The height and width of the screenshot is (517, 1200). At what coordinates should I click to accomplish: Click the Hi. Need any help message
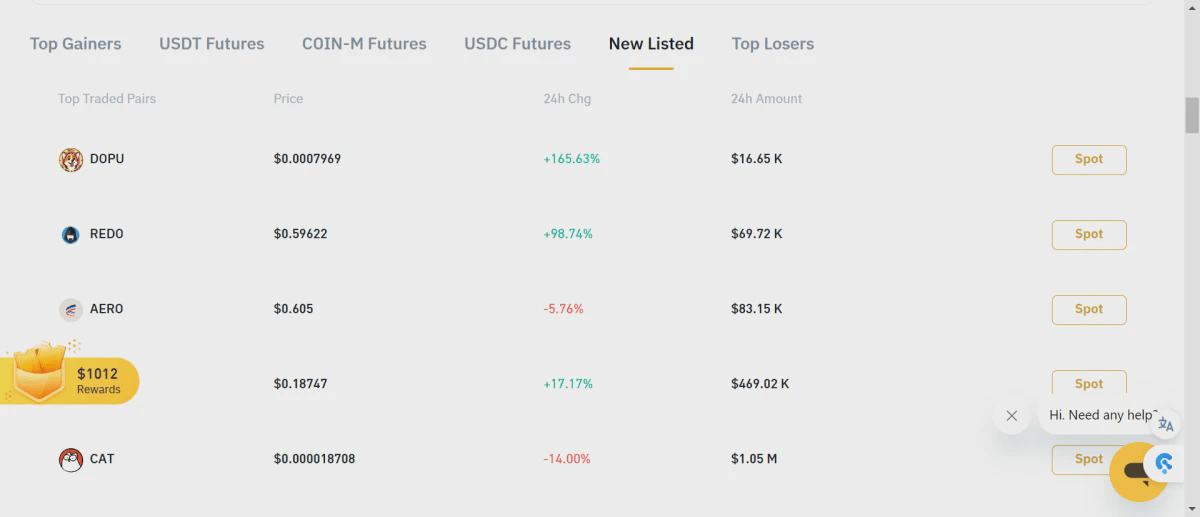1098,415
